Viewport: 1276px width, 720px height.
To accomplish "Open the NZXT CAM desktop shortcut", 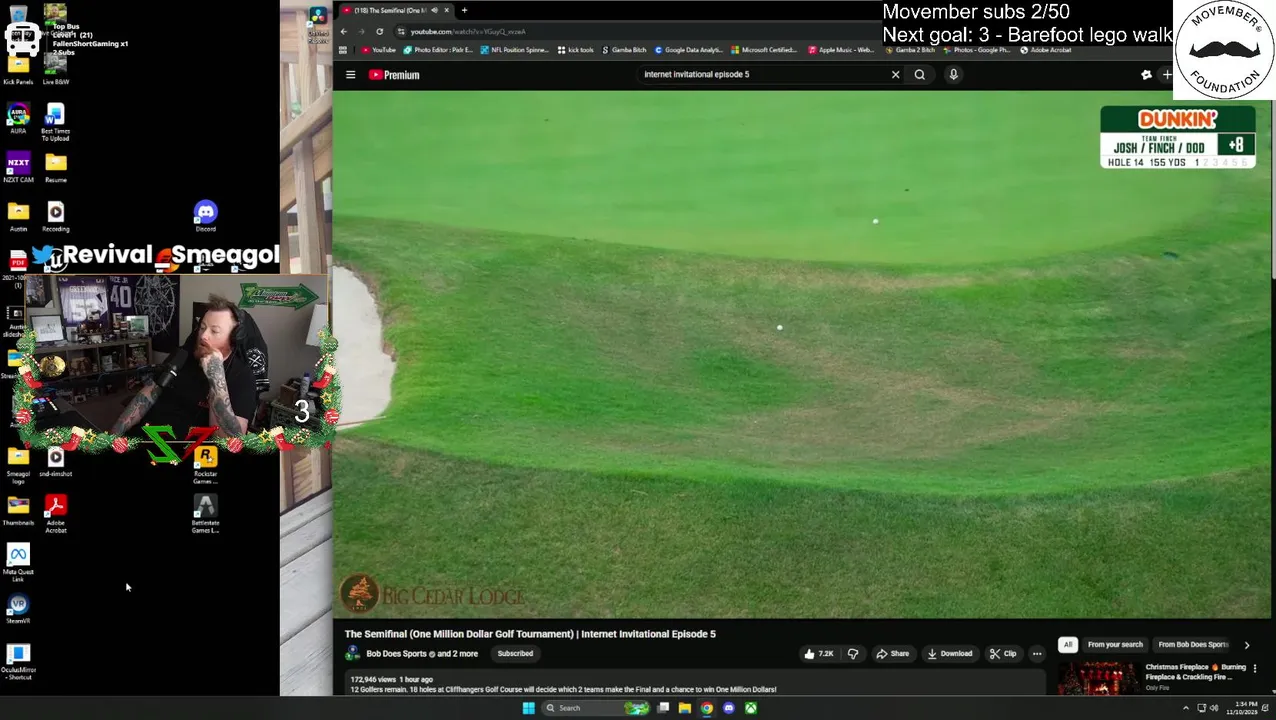I will point(18,167).
